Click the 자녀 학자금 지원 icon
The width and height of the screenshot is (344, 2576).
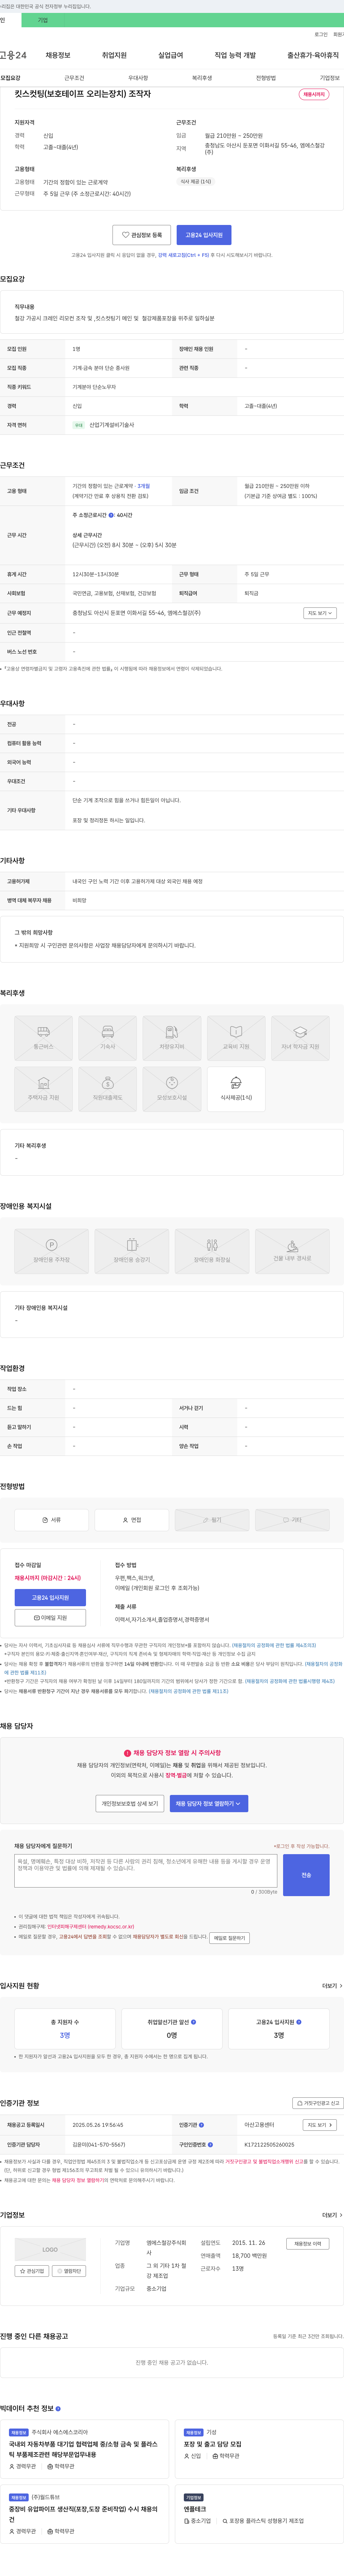coord(300,1038)
